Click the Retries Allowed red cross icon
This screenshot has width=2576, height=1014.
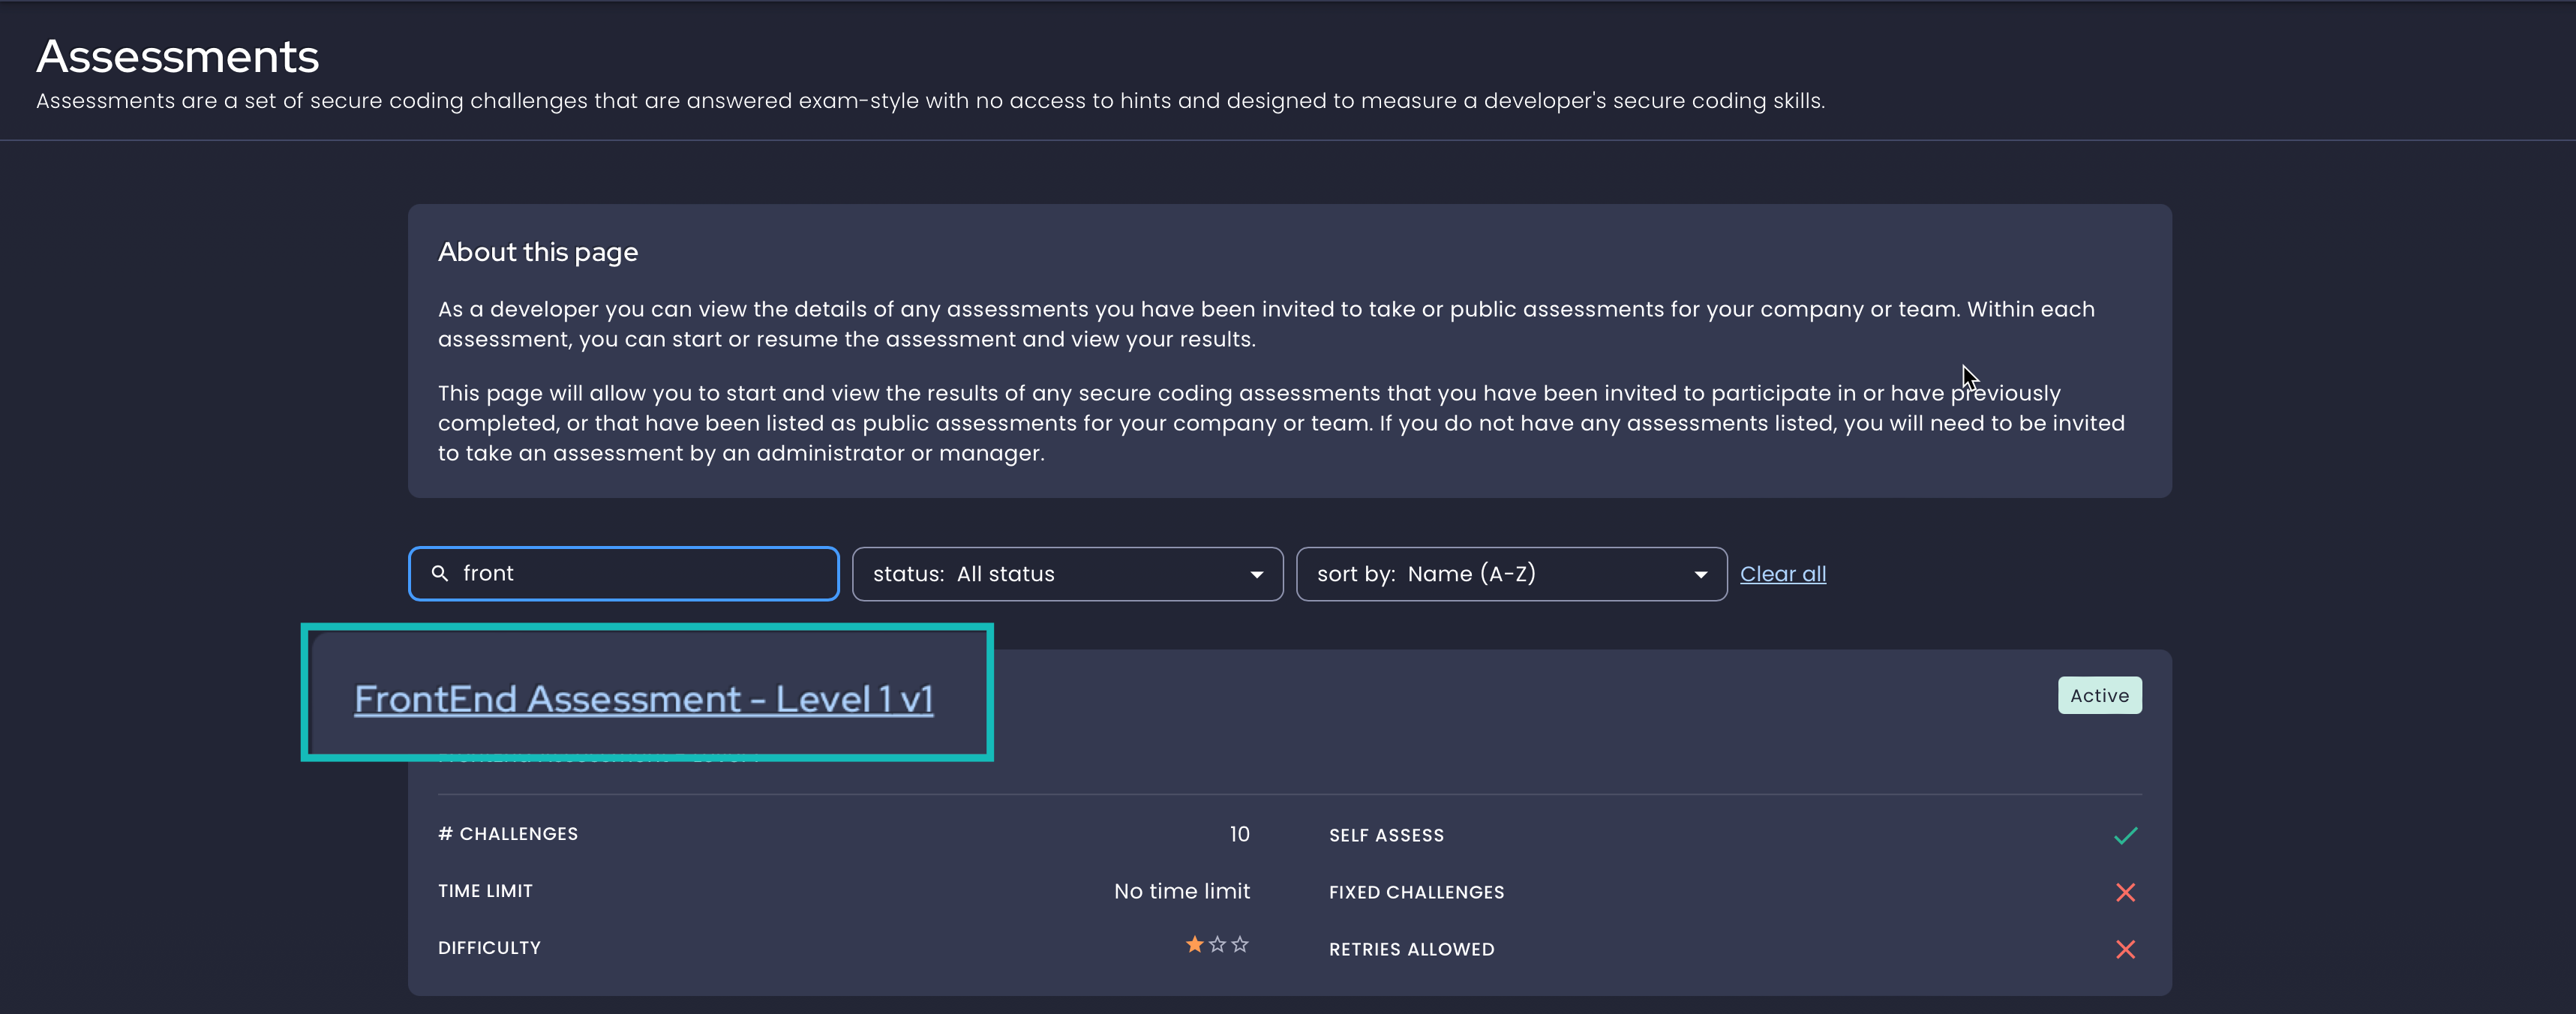click(x=2126, y=949)
